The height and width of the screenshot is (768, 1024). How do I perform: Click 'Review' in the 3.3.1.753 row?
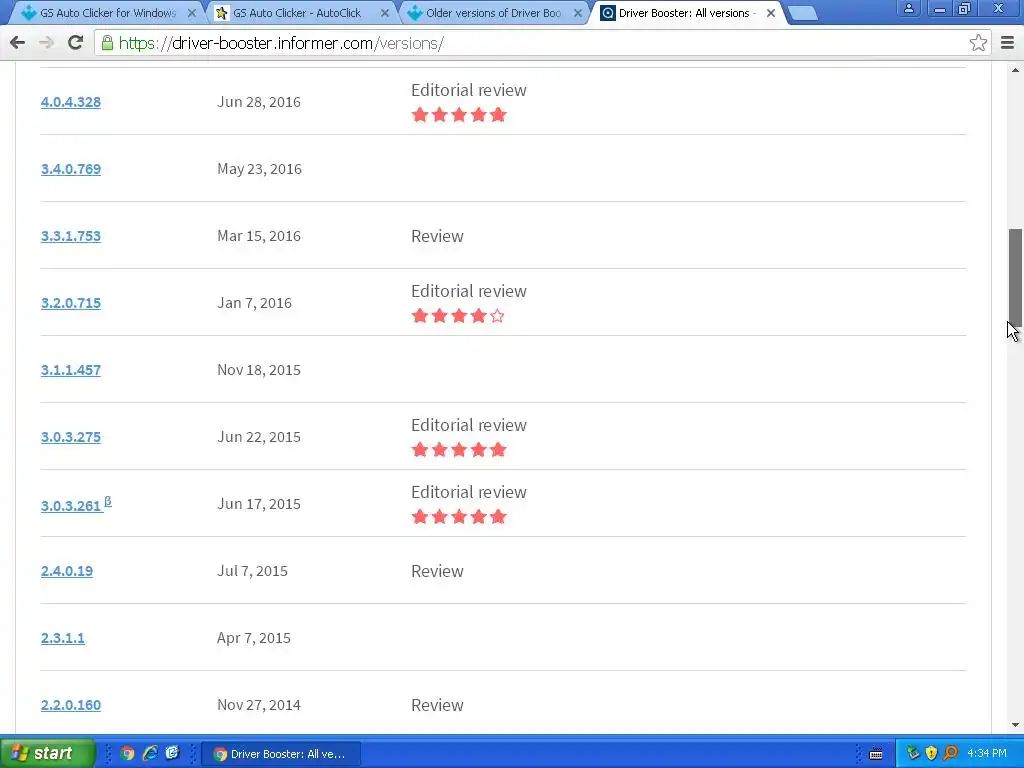[437, 236]
